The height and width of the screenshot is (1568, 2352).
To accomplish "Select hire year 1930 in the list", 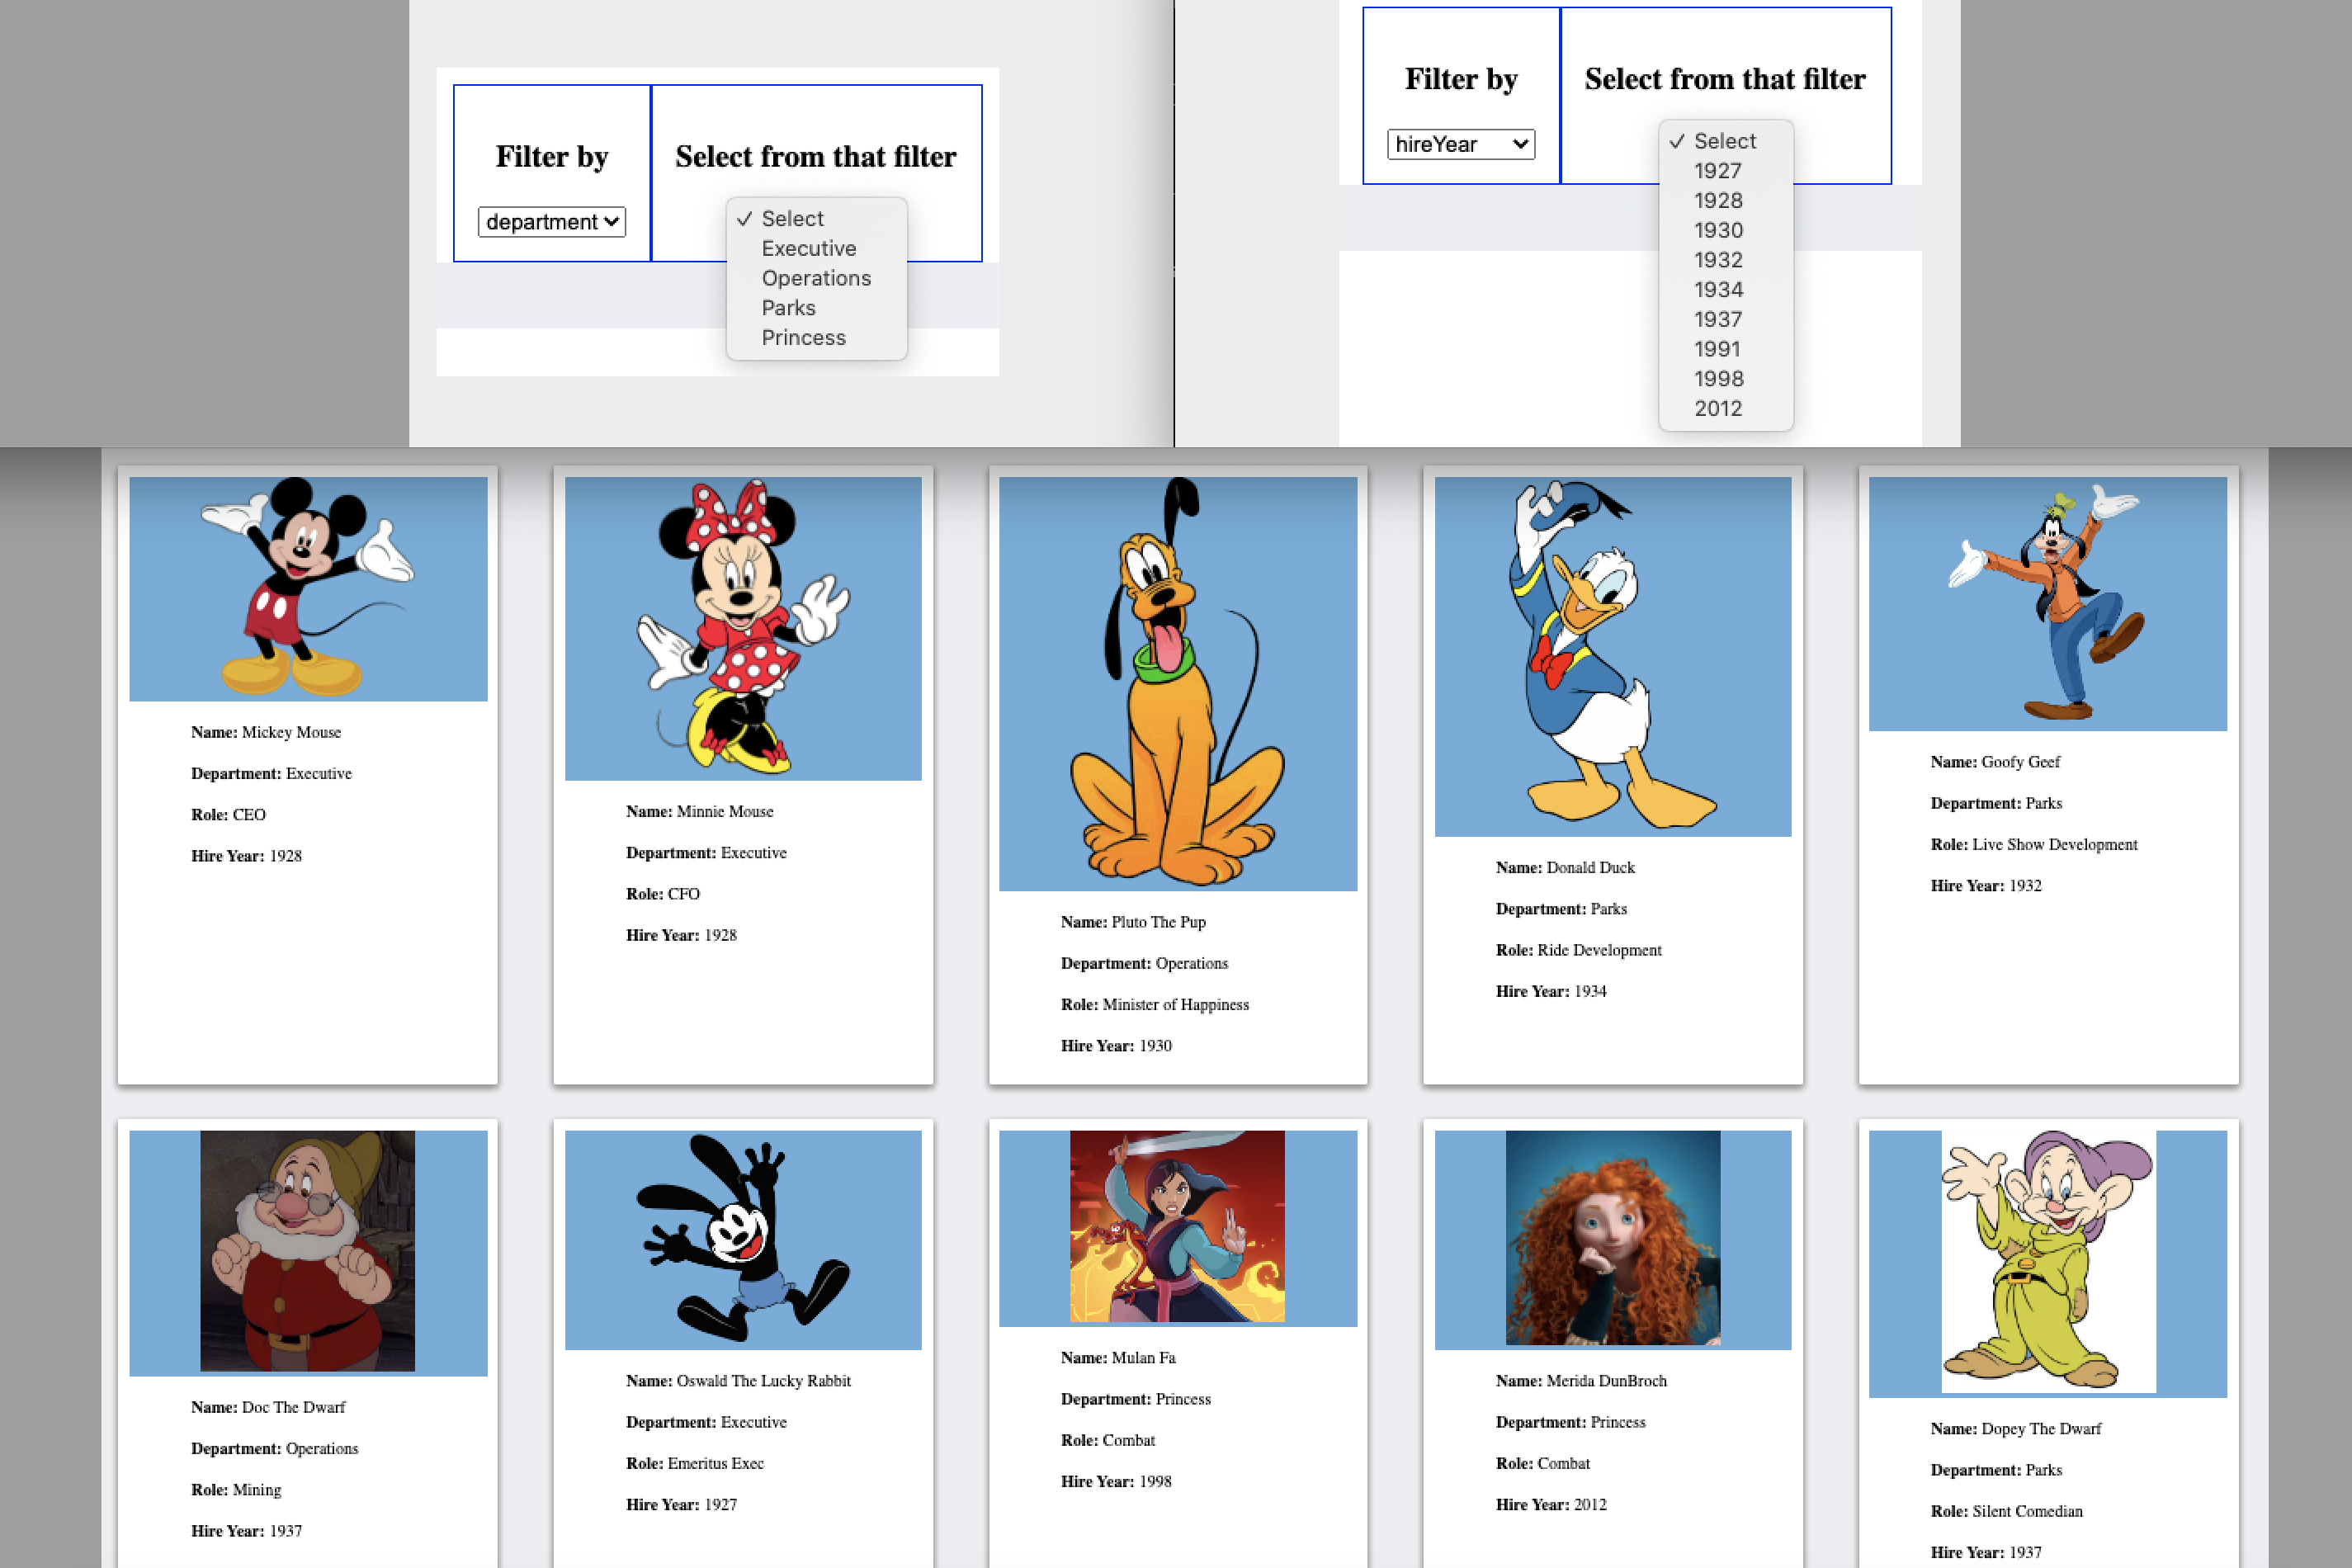I will point(1717,230).
